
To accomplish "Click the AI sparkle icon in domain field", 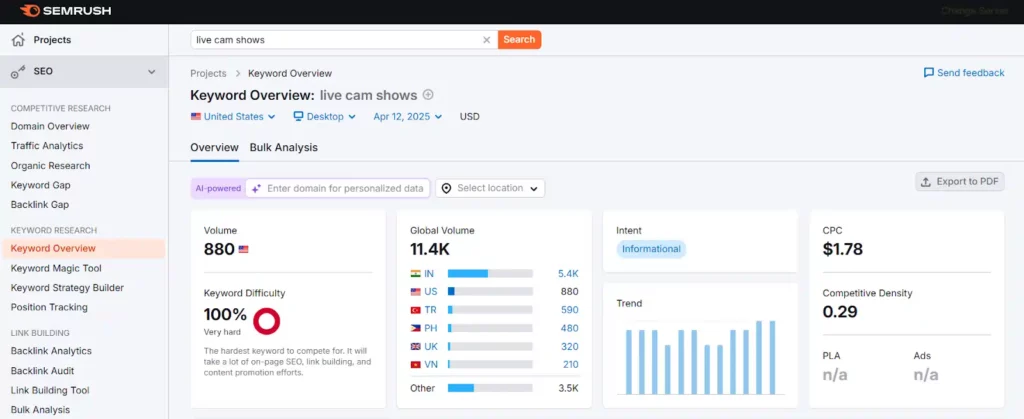I will click(x=256, y=188).
